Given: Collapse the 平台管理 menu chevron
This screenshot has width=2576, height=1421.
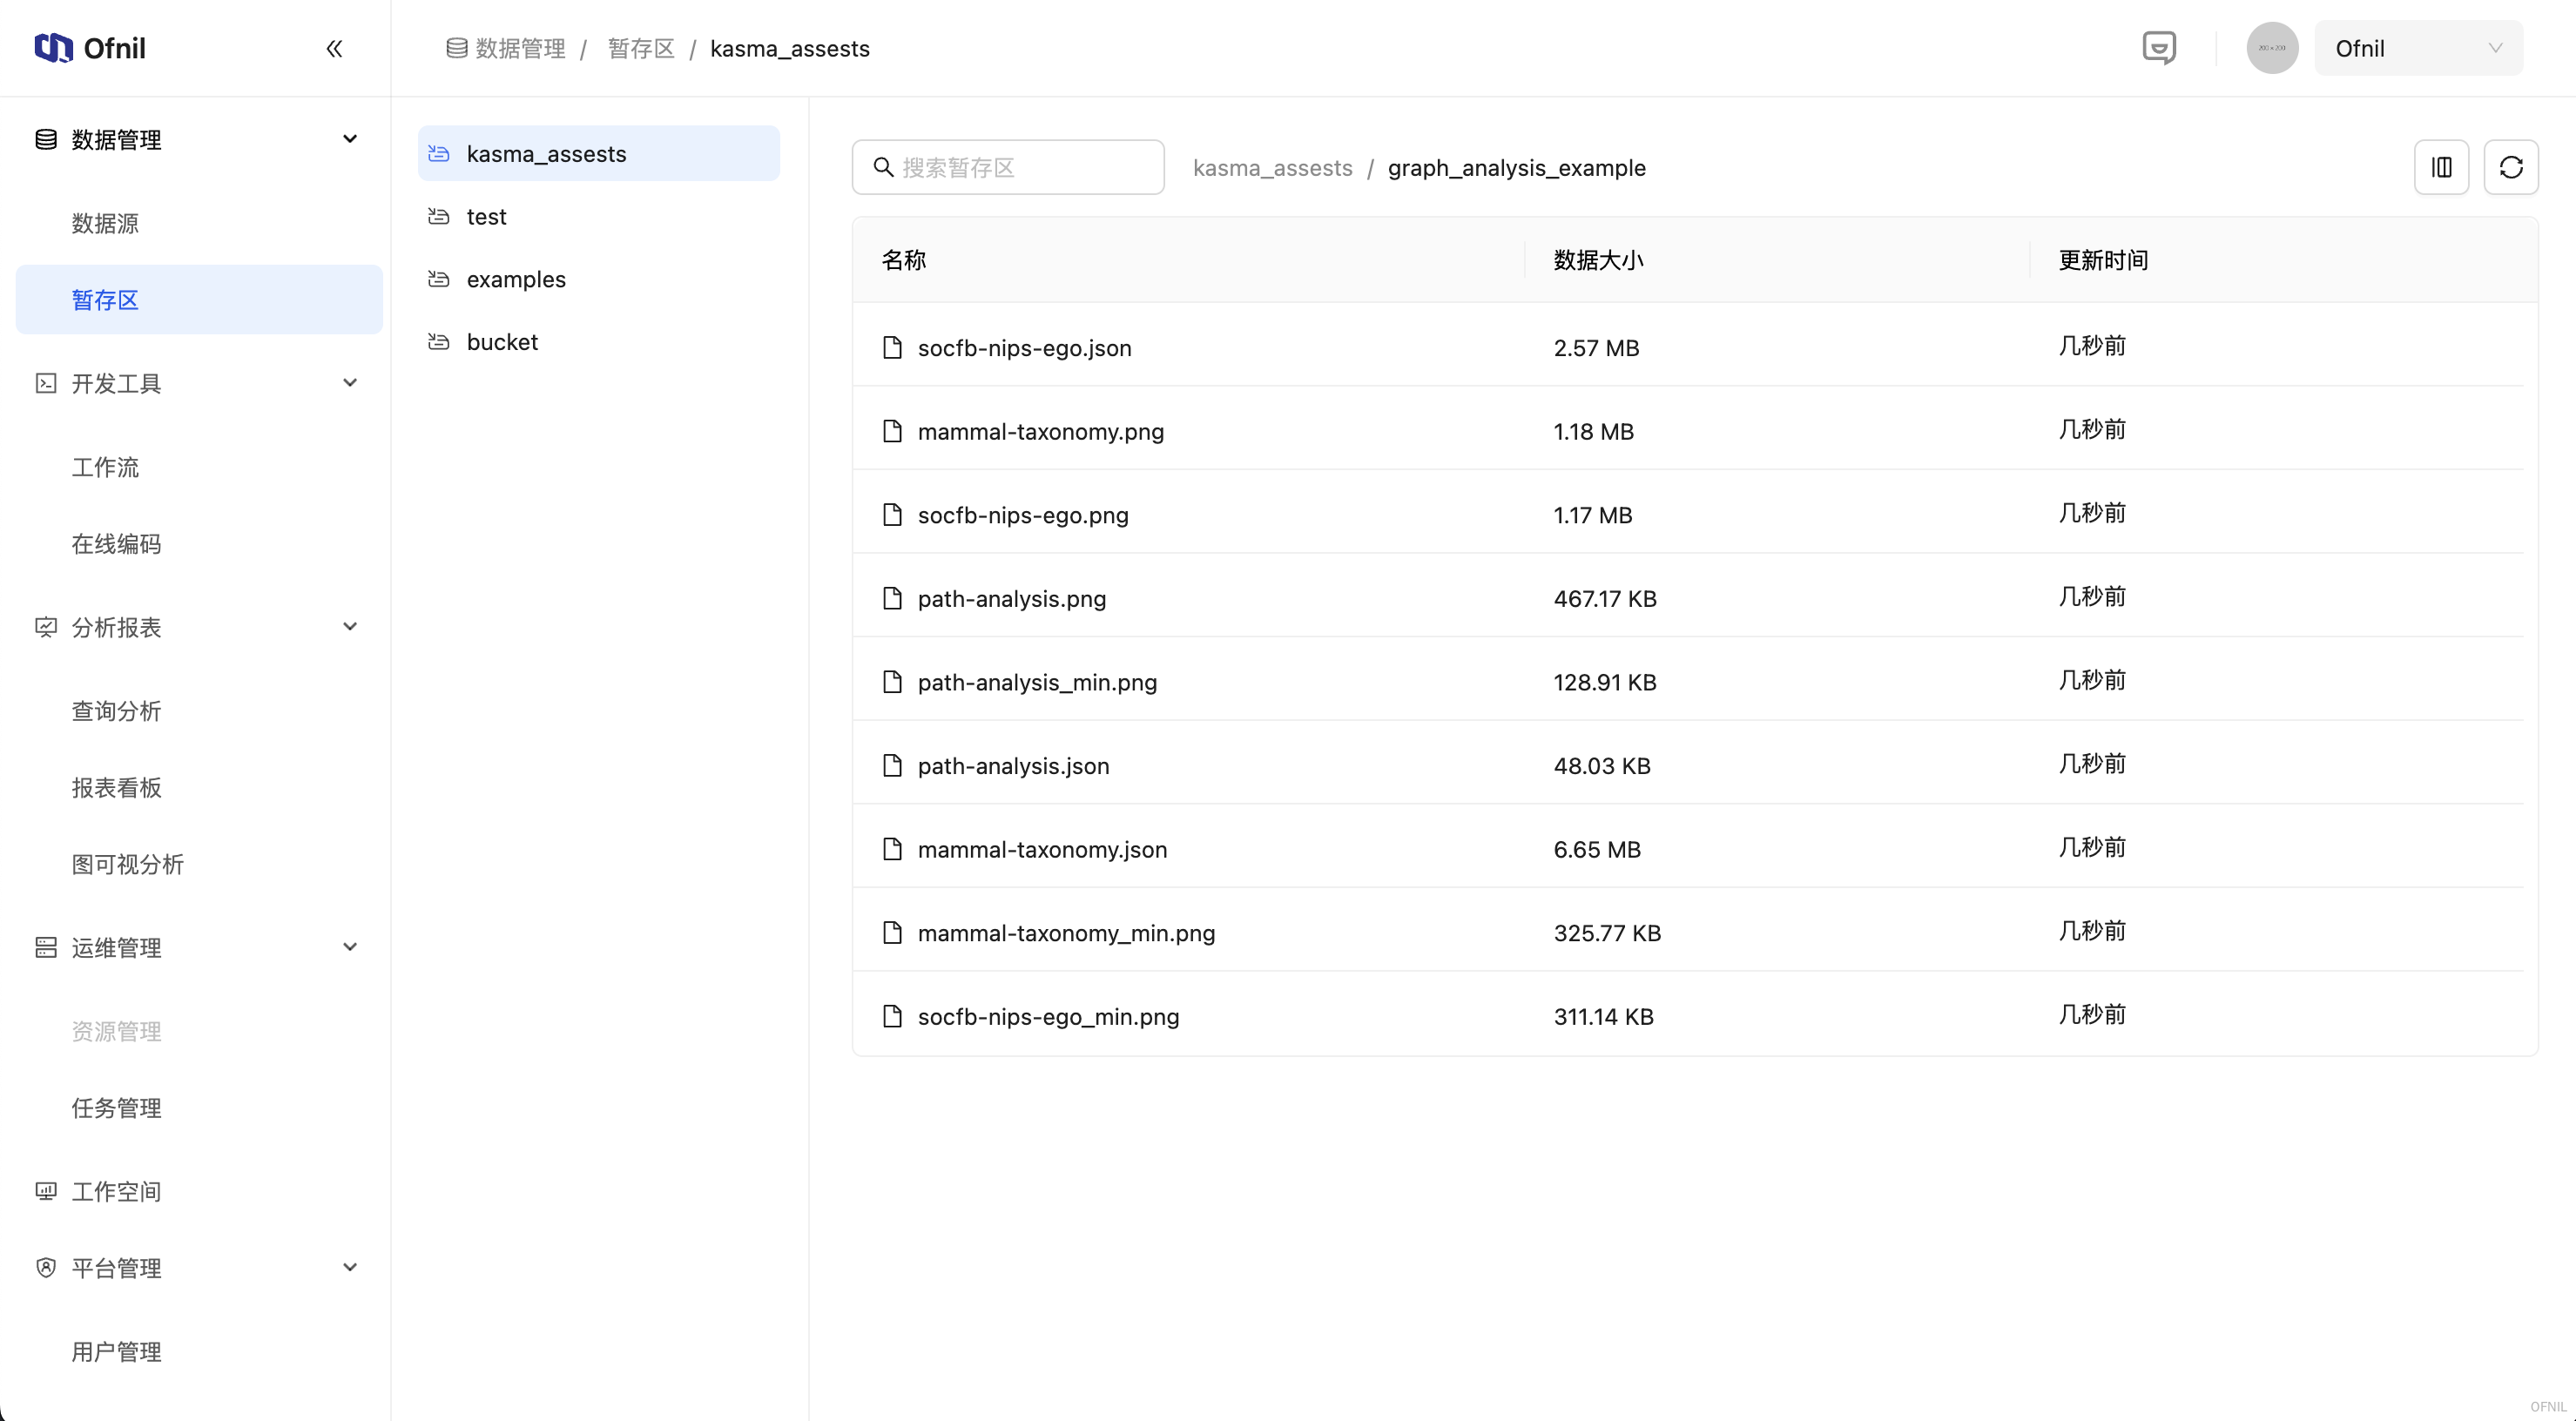Looking at the screenshot, I should (x=350, y=1268).
